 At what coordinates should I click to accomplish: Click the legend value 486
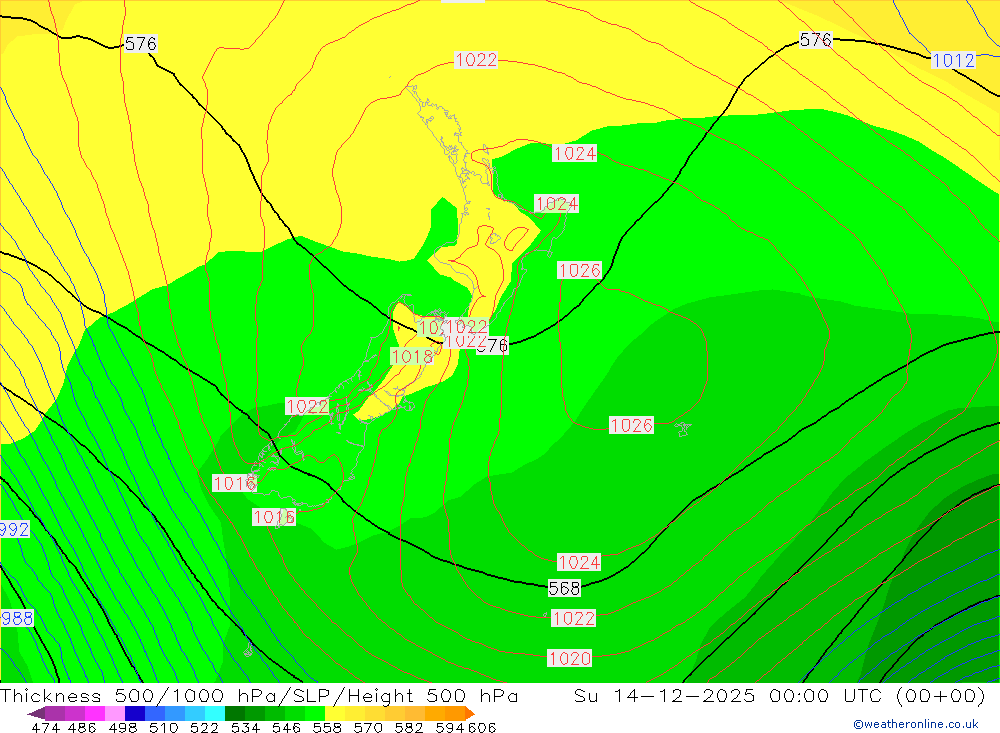82,727
